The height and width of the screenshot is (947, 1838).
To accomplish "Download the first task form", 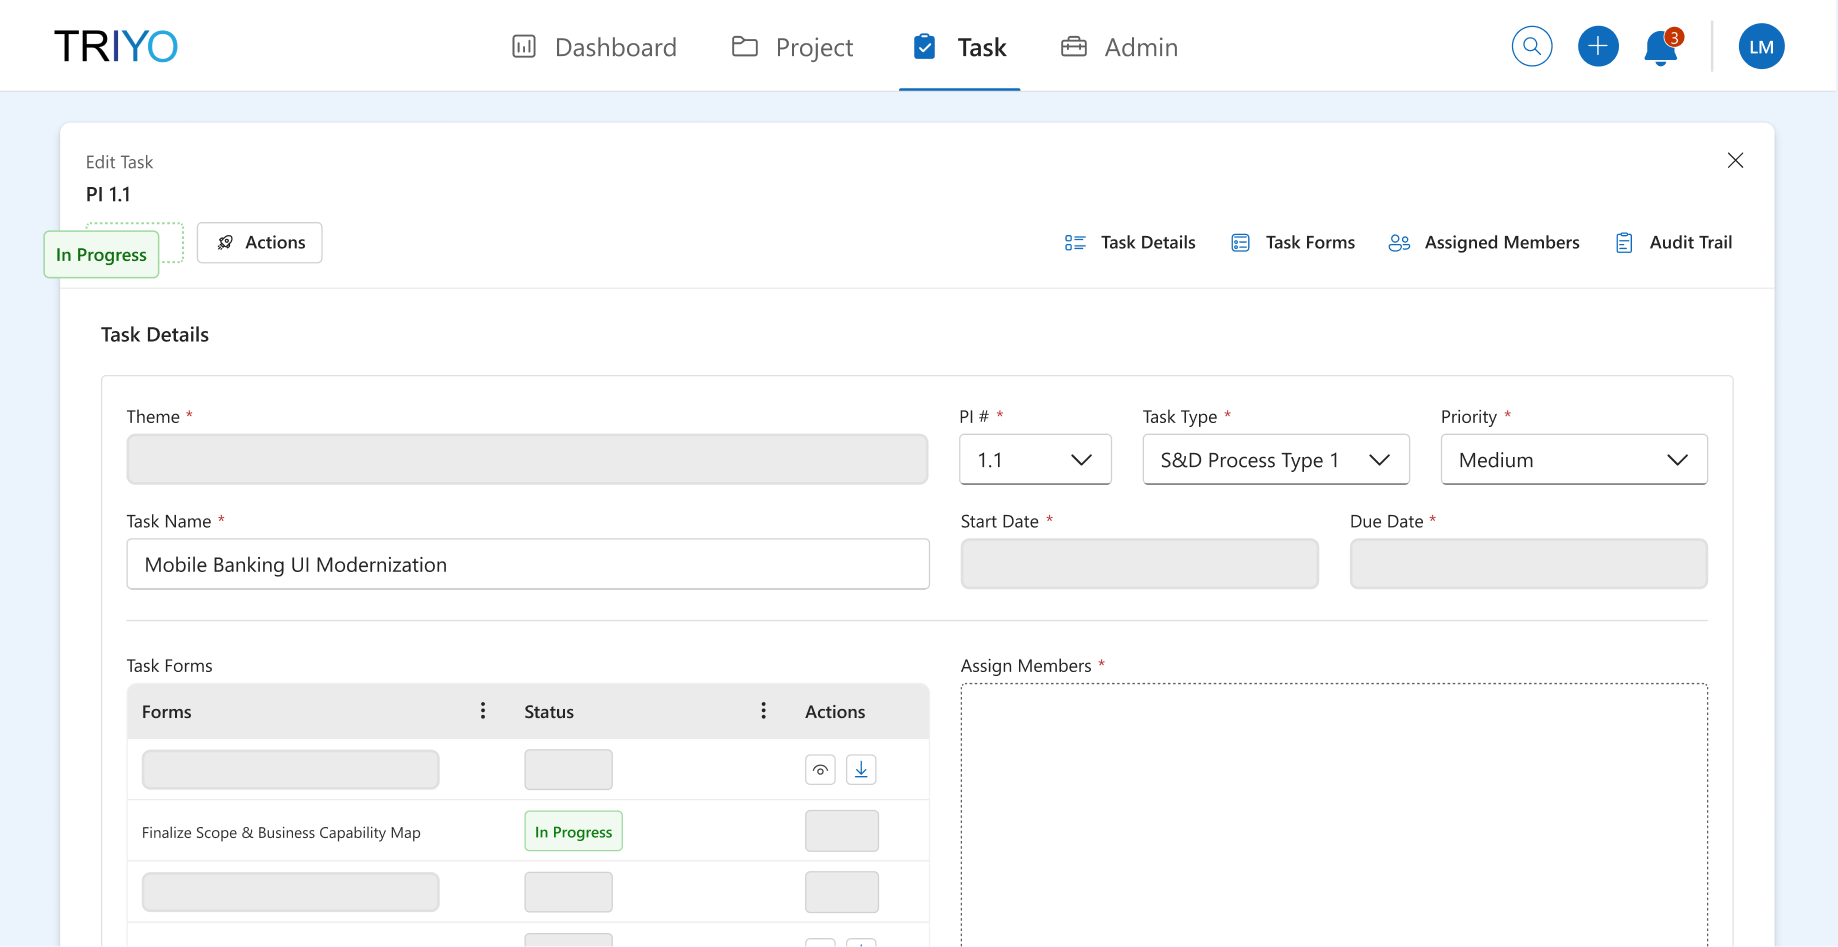I will click(860, 769).
